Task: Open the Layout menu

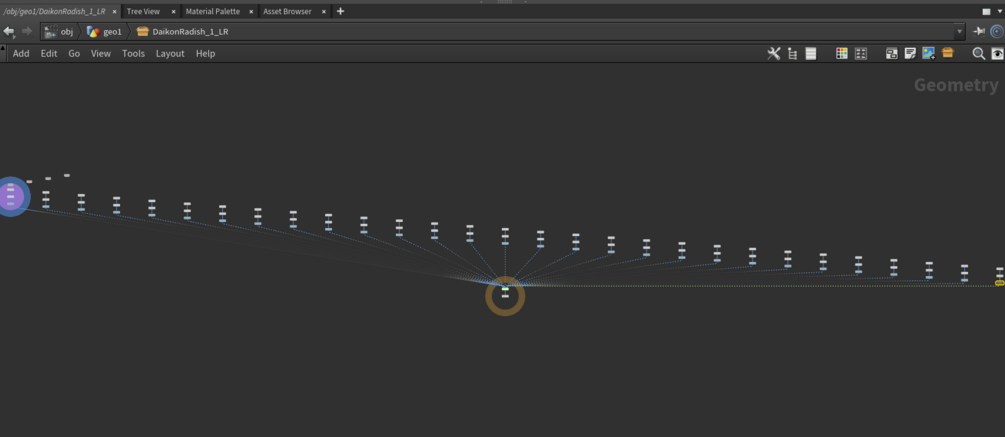Action: point(170,54)
